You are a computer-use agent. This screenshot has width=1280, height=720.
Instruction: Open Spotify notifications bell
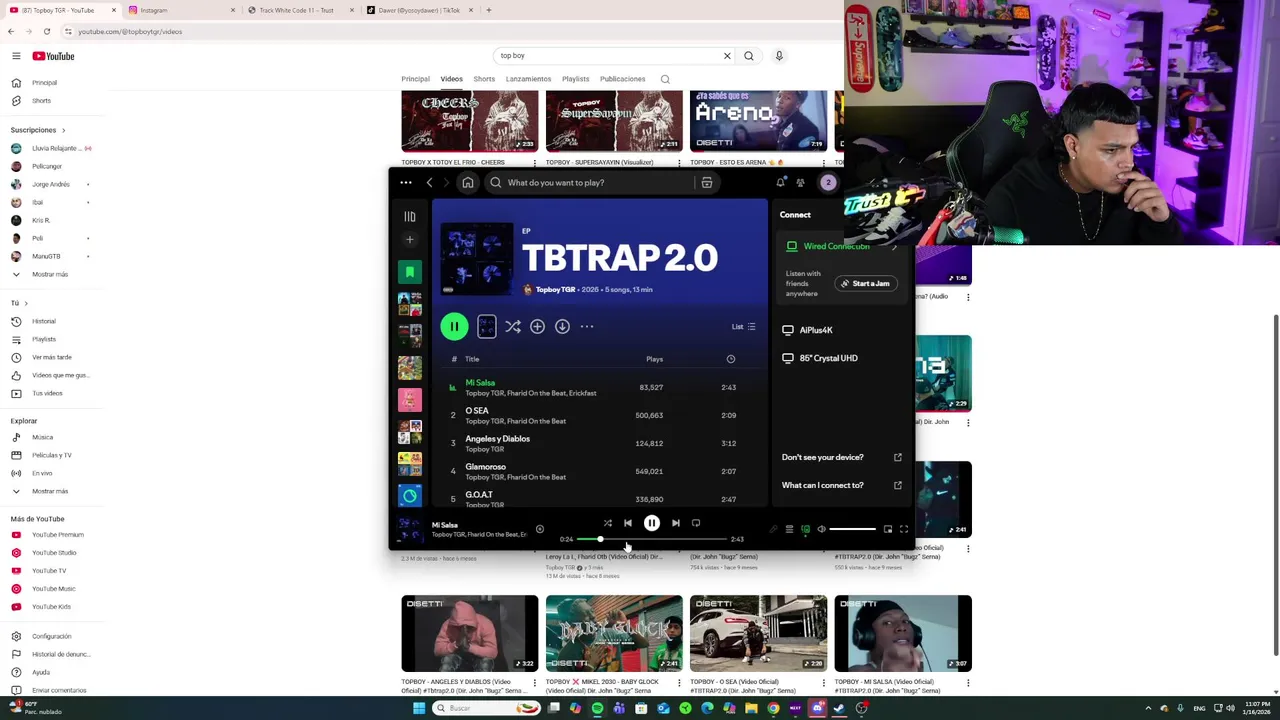(x=780, y=182)
